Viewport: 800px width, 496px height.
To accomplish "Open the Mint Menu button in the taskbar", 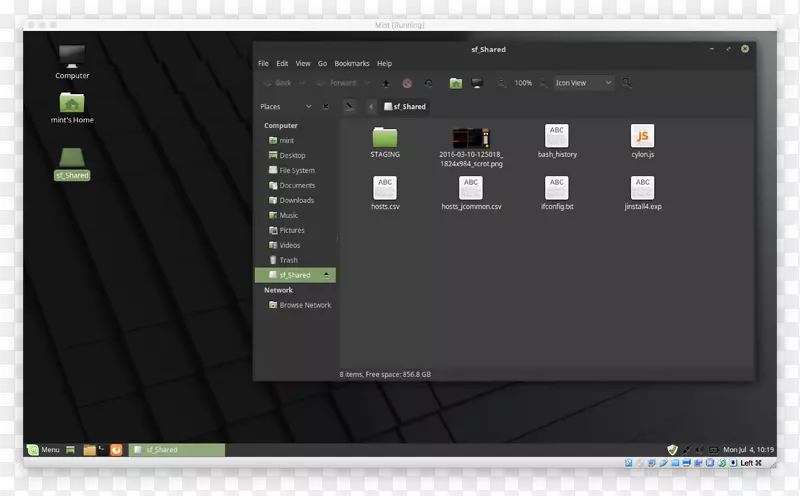I will pyautogui.click(x=44, y=450).
